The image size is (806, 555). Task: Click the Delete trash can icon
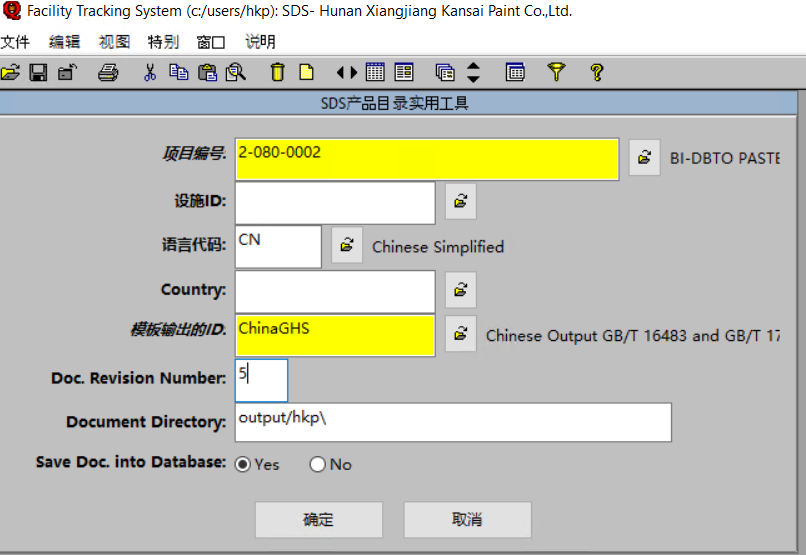point(278,72)
